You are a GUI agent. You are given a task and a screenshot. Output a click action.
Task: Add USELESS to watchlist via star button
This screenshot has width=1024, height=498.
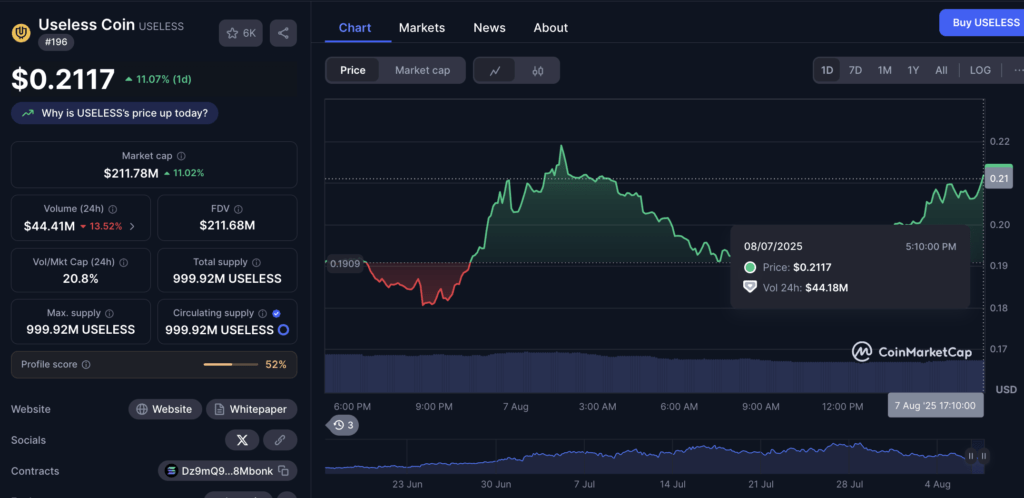pyautogui.click(x=241, y=33)
